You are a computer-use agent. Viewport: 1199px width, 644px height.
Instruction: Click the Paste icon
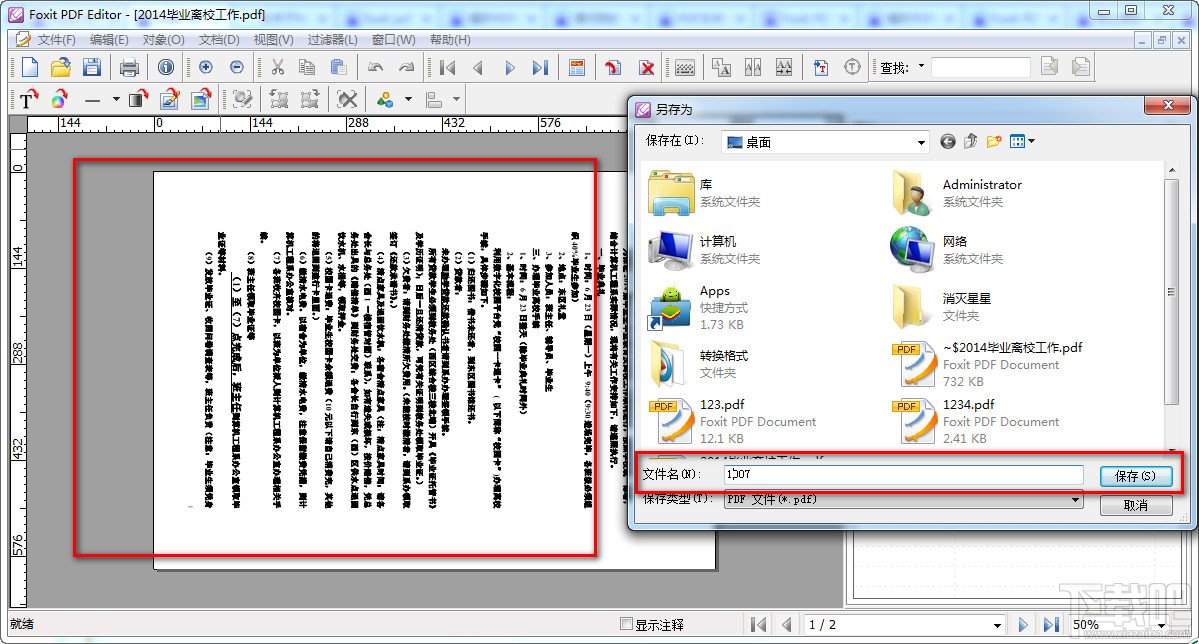pos(340,68)
